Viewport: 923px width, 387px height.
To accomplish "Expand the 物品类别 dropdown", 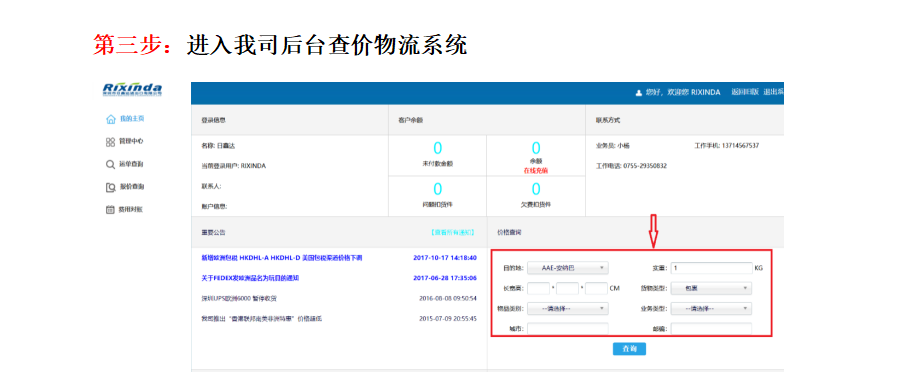I will click(567, 308).
